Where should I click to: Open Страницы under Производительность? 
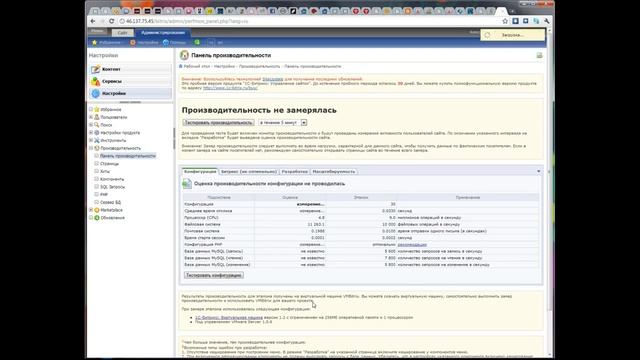[109, 164]
